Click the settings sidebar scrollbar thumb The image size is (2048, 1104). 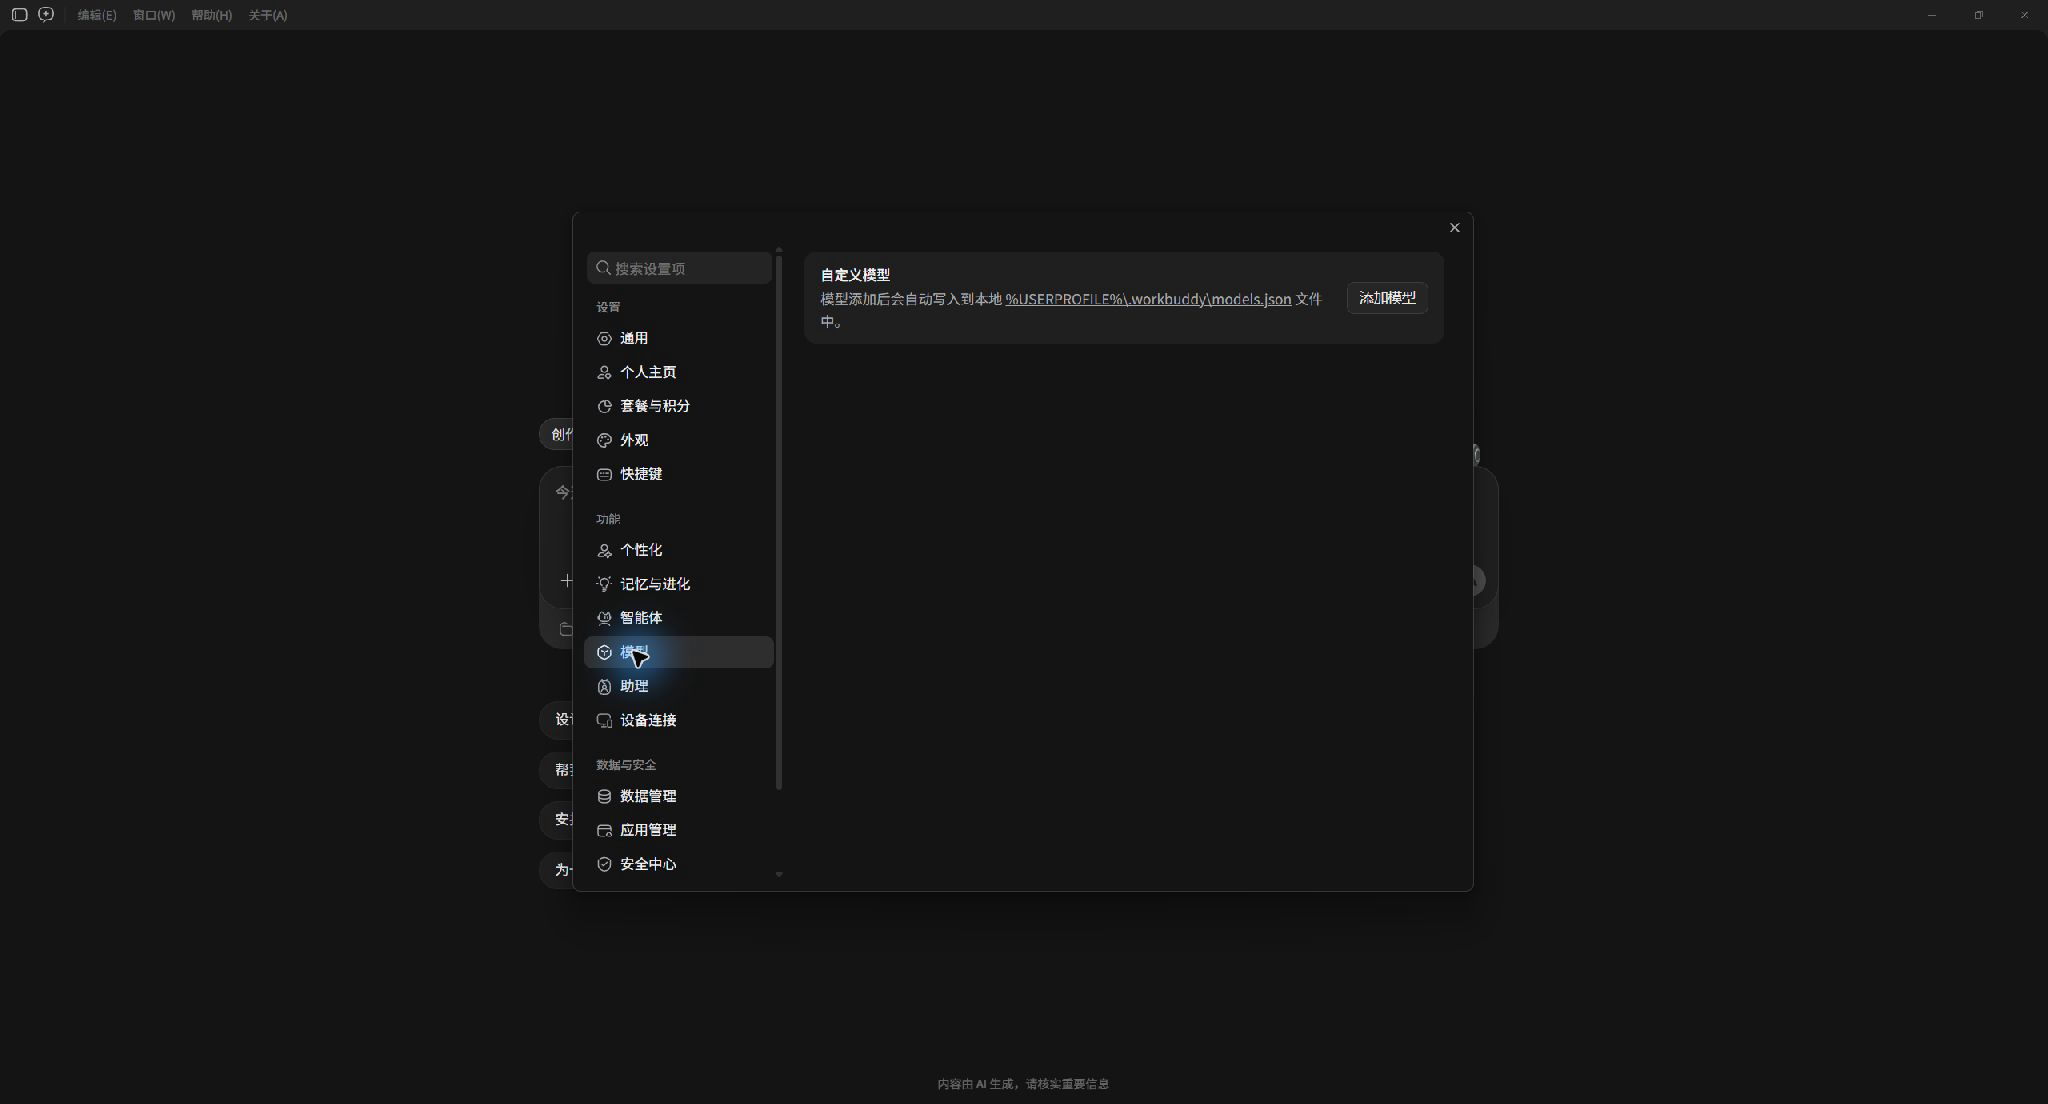point(779,522)
